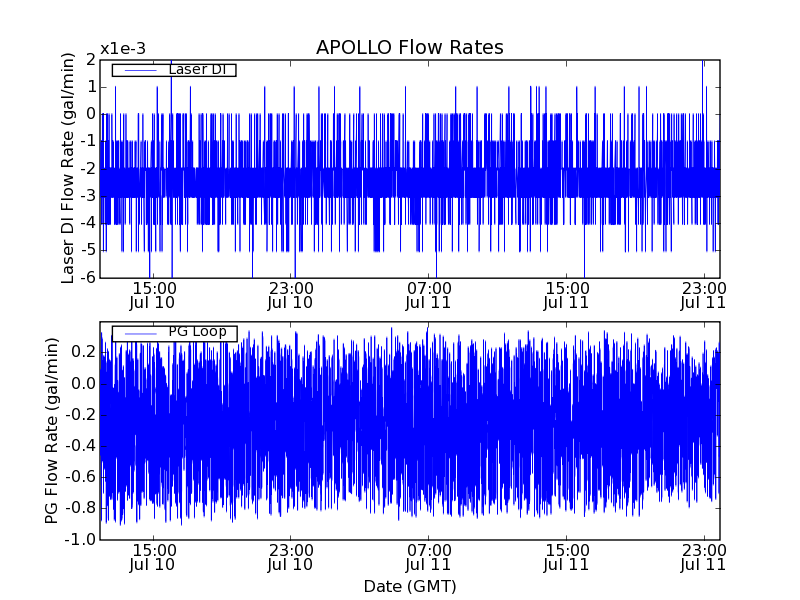Image resolution: width=800 pixels, height=600 pixels.
Task: Click the '-0.4' tick on PG y-axis
Action: 80,446
